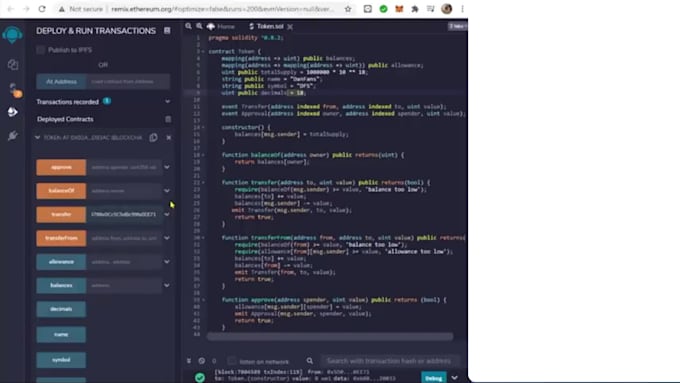The width and height of the screenshot is (680, 383).
Task: Clear deployed contracts with the trash icon
Action: point(168,119)
